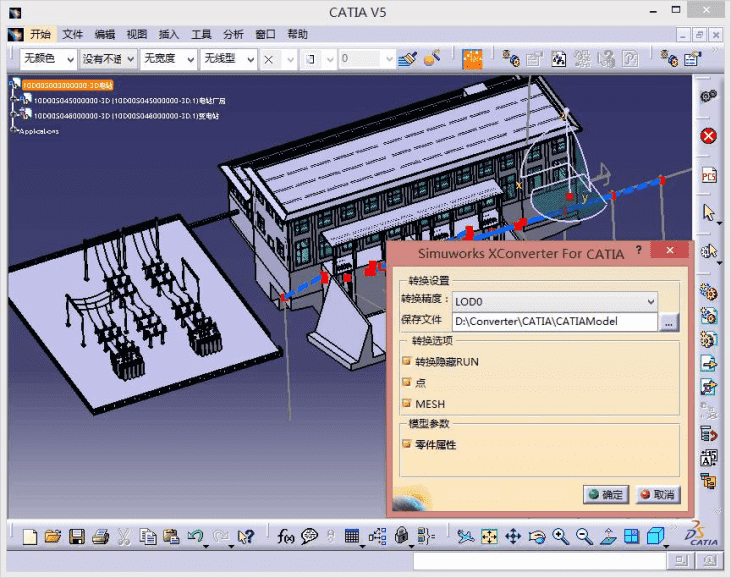Click the Undo arrow icon
Image resolution: width=731 pixels, height=578 pixels.
(x=195, y=537)
